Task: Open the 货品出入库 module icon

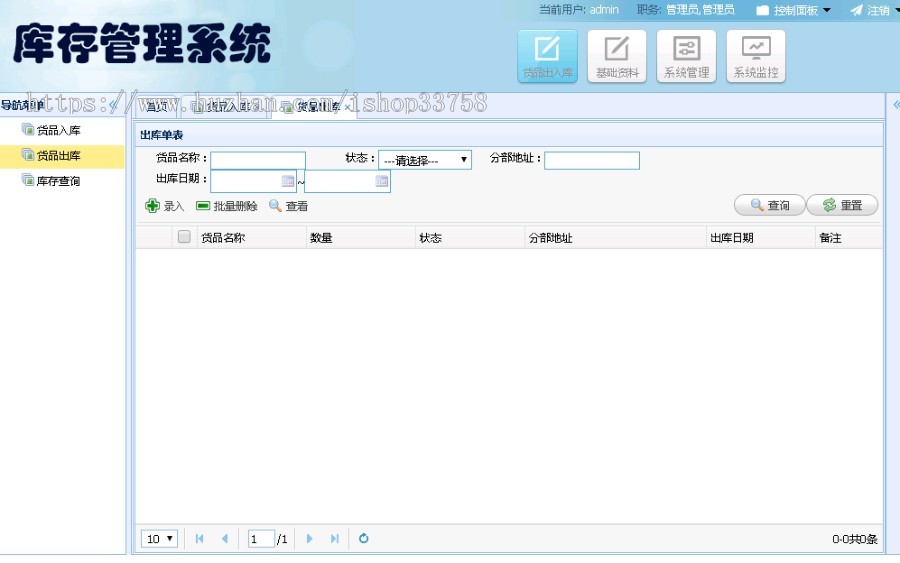Action: [x=547, y=56]
